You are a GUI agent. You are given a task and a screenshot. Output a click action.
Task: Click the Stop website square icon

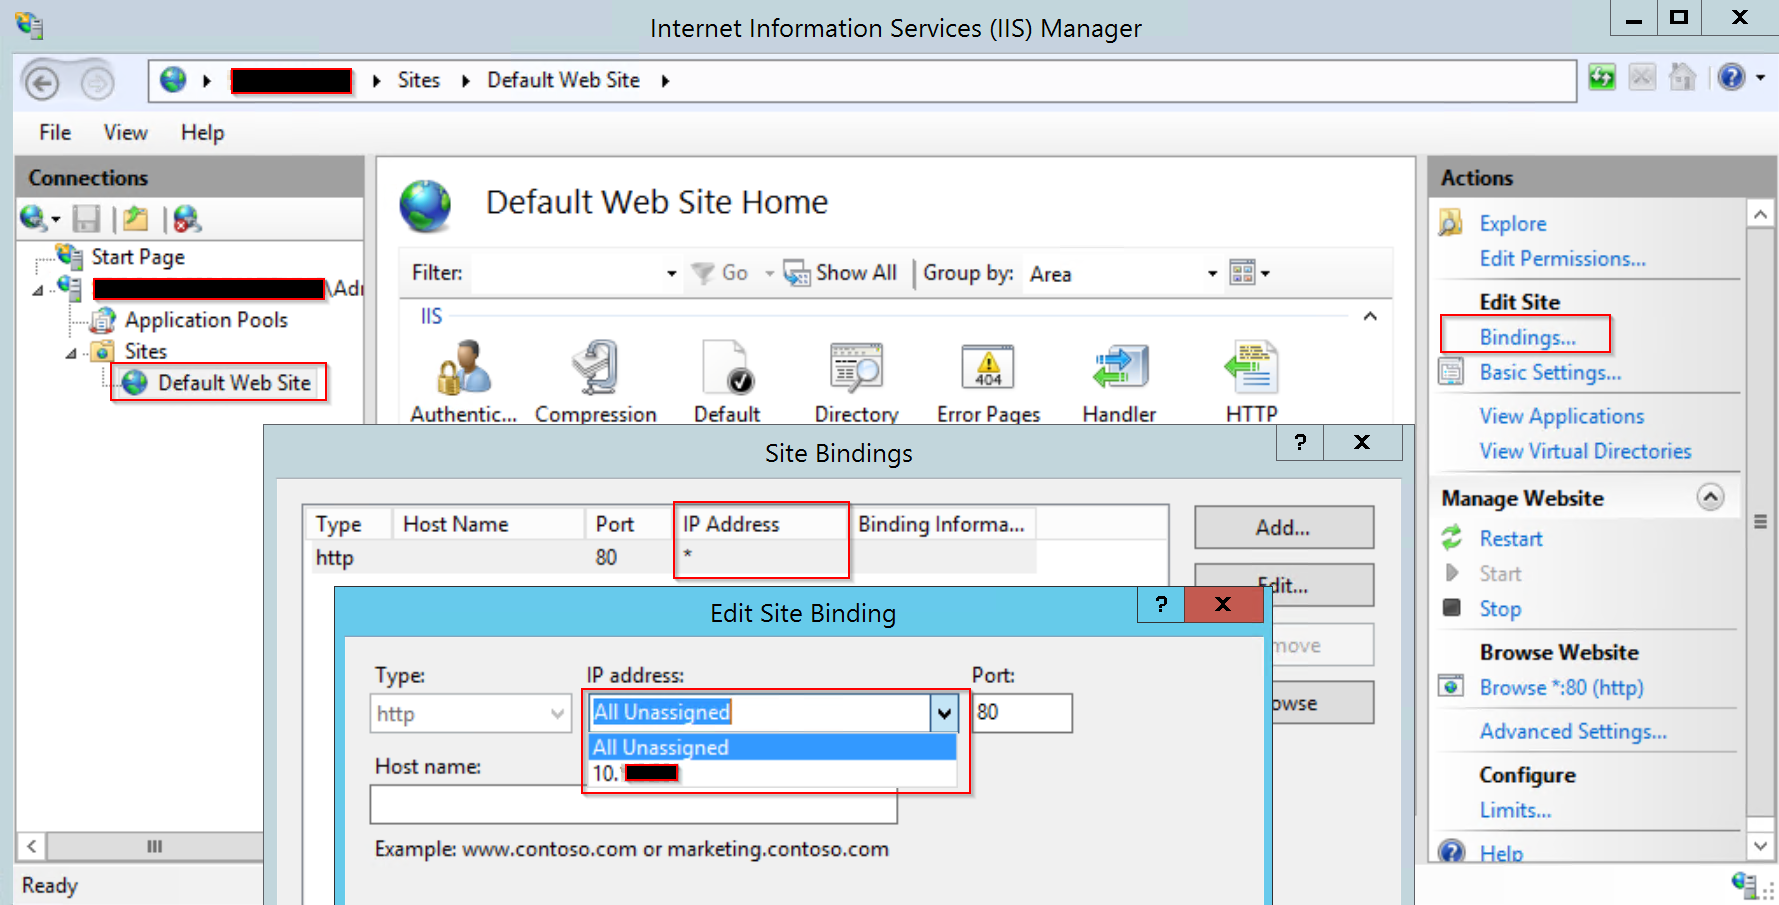[x=1452, y=608]
